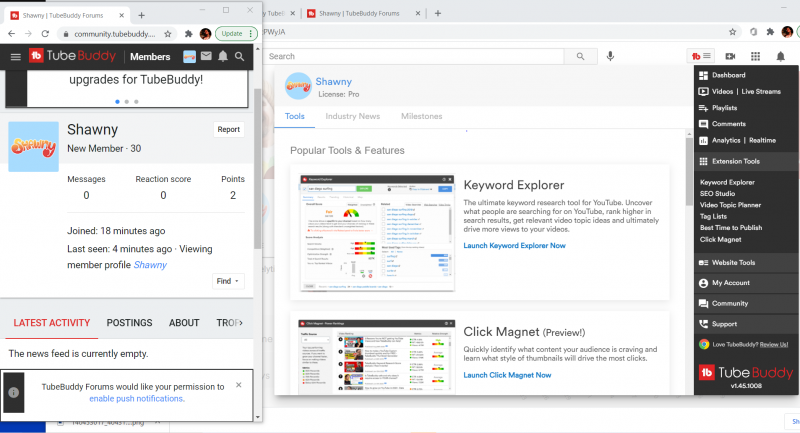Switch to Industry News tab
The image size is (800, 433).
coord(352,117)
